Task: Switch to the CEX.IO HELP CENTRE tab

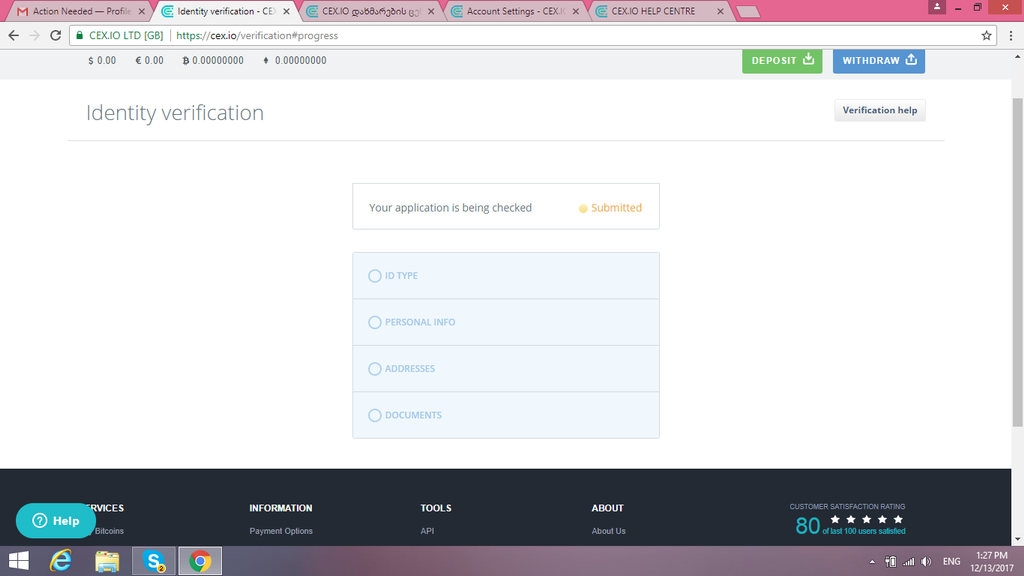Action: pos(660,11)
